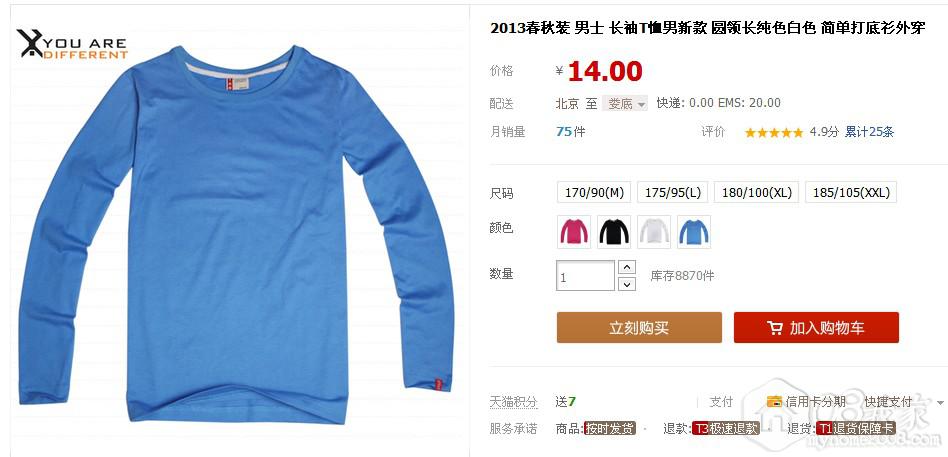Choose size 180/100(XL)

(x=757, y=192)
